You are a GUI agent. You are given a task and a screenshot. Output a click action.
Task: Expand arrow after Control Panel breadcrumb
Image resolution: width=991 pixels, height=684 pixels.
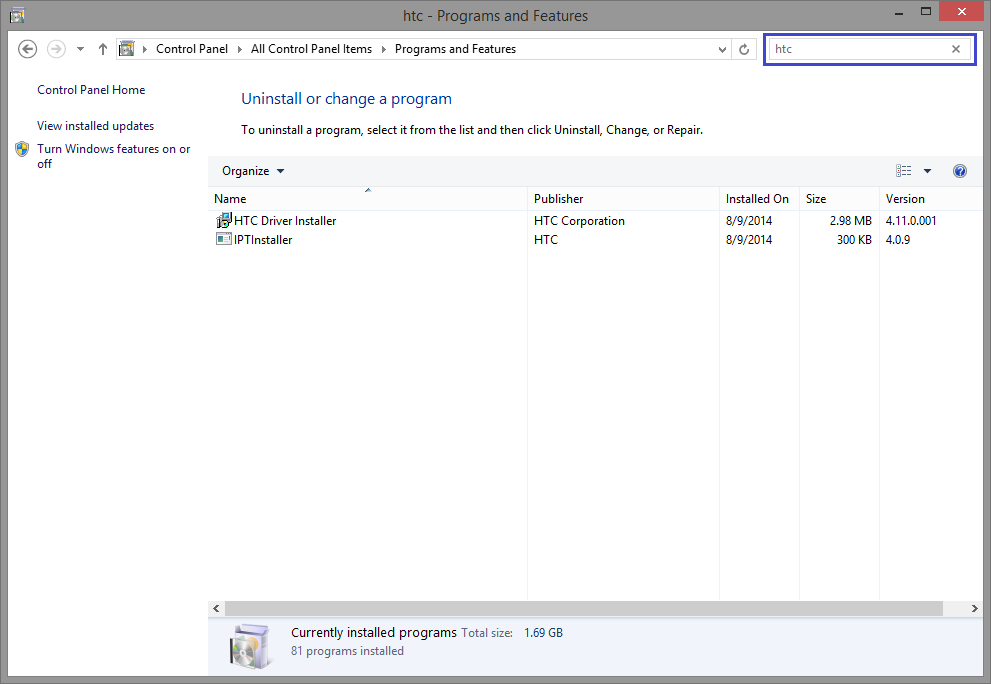(240, 49)
